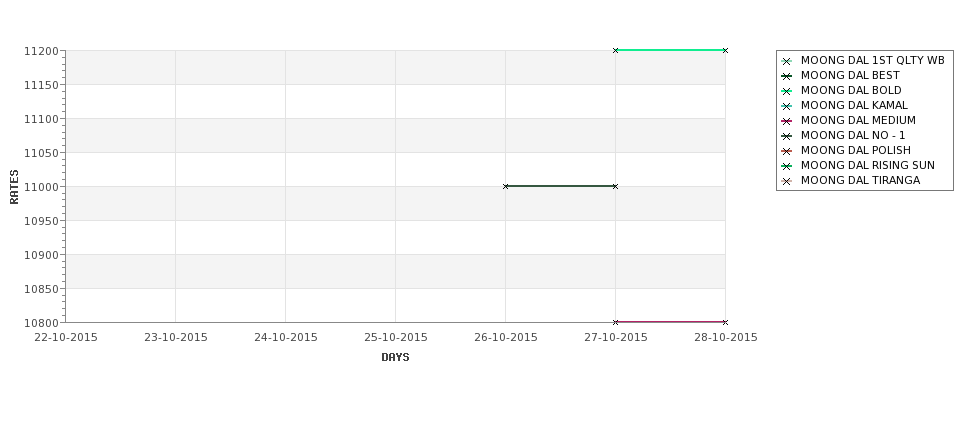Image resolution: width=975 pixels, height=429 pixels.
Task: Click the 10800 data point on 28-10-2015
Action: pos(725,322)
